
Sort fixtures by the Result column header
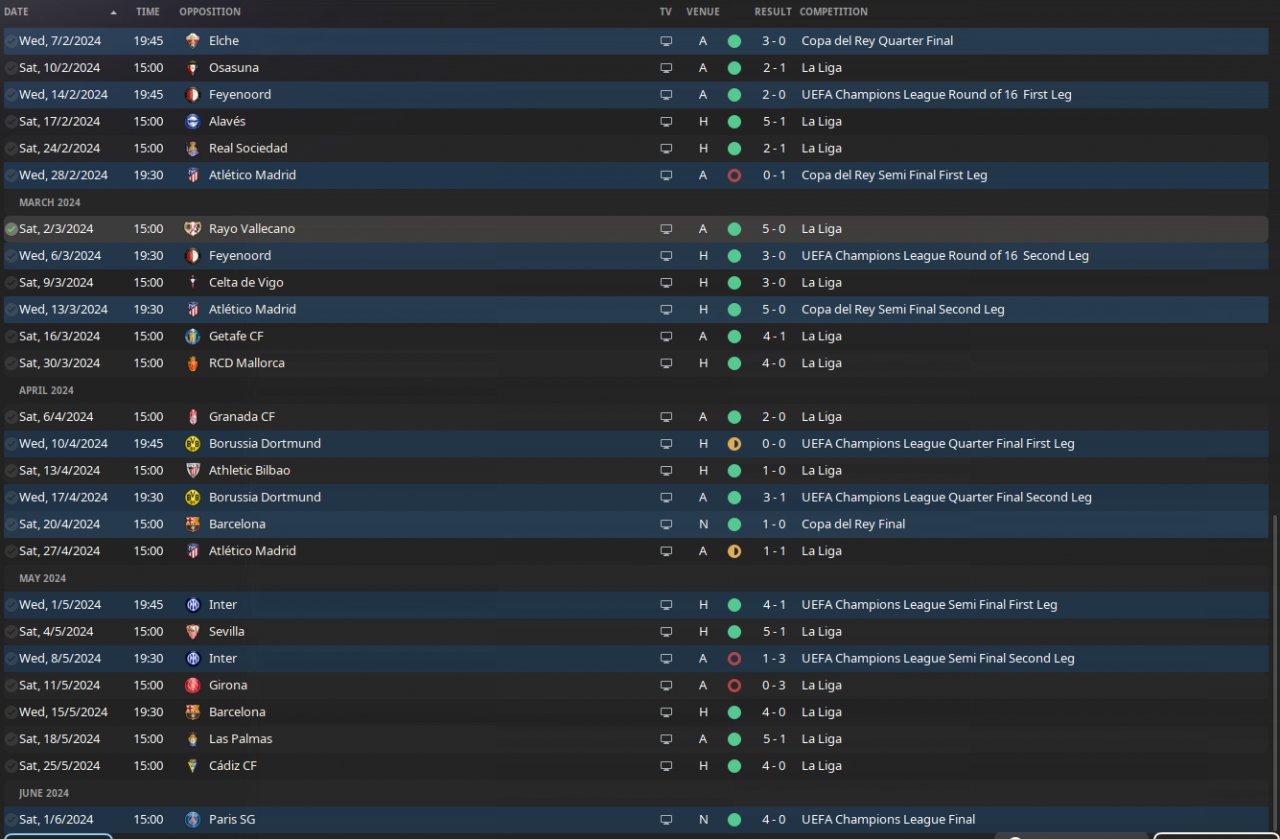tap(772, 12)
